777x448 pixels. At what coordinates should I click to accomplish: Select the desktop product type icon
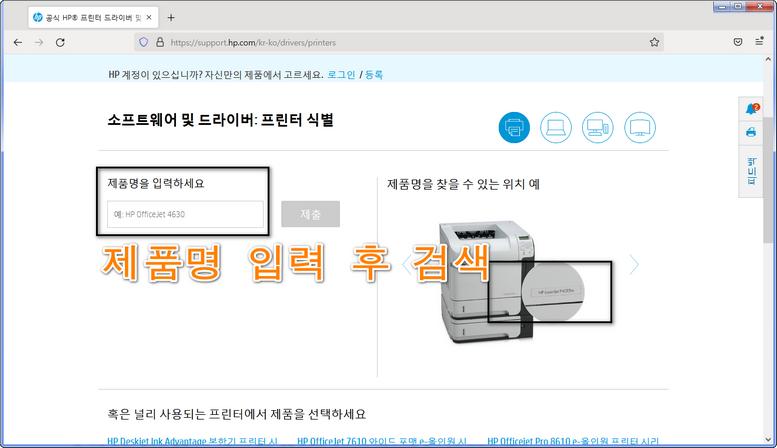[x=597, y=127]
